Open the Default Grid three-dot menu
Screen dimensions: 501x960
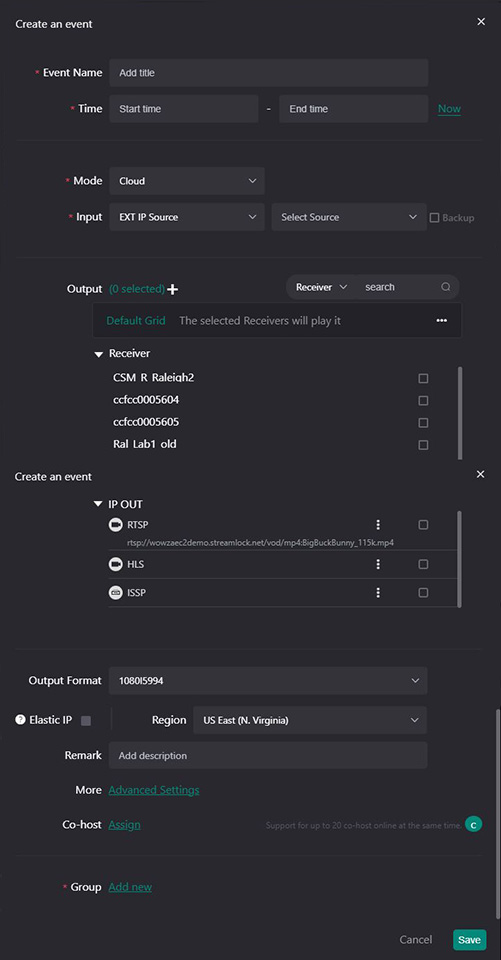tap(442, 320)
